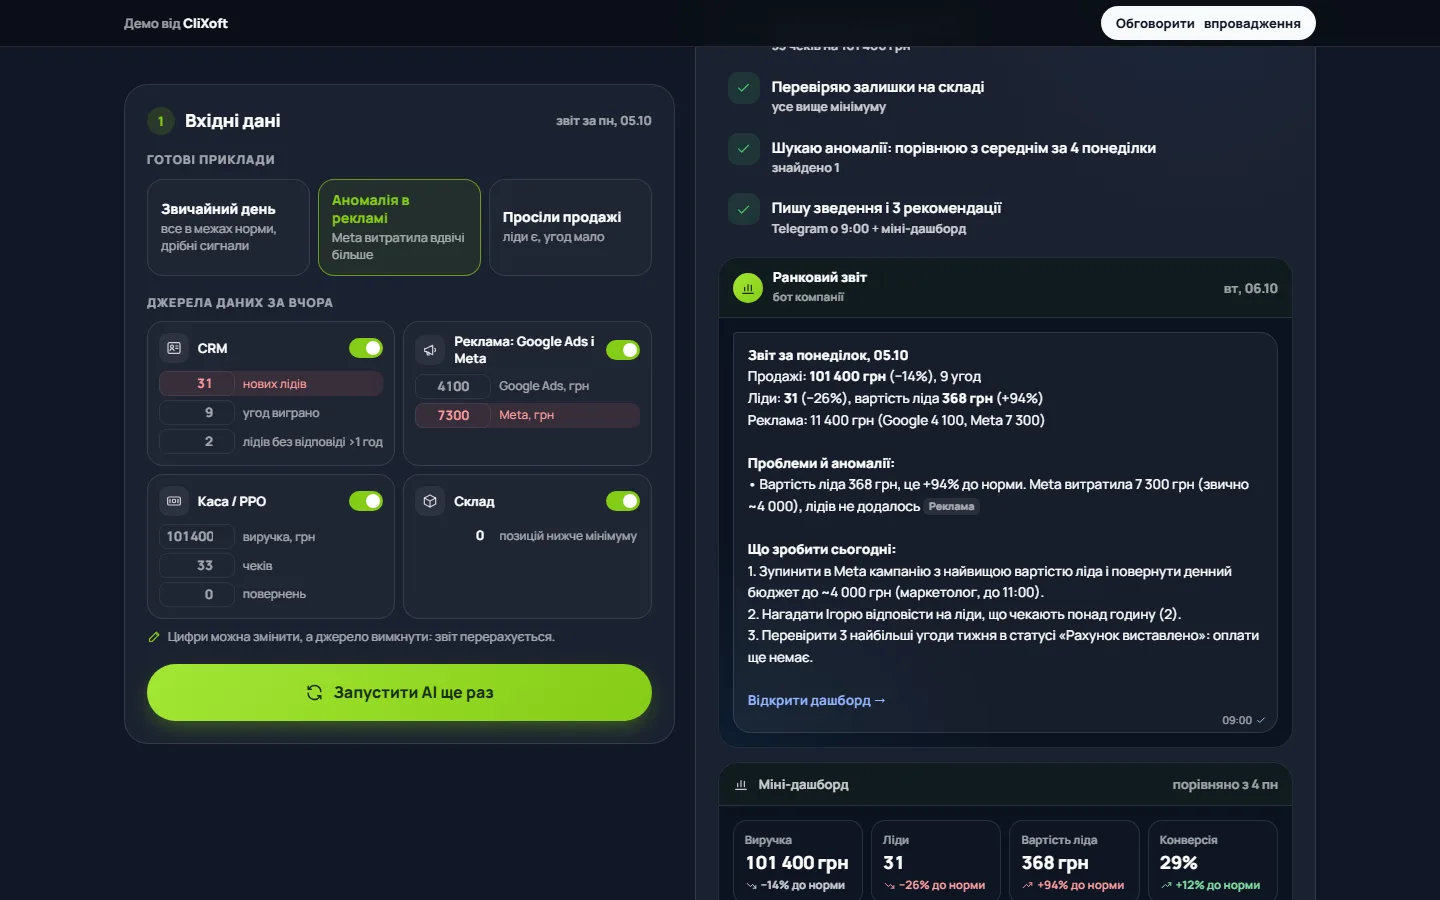The height and width of the screenshot is (900, 1440).
Task: Edit the чеків value 33
Action: pos(197,566)
